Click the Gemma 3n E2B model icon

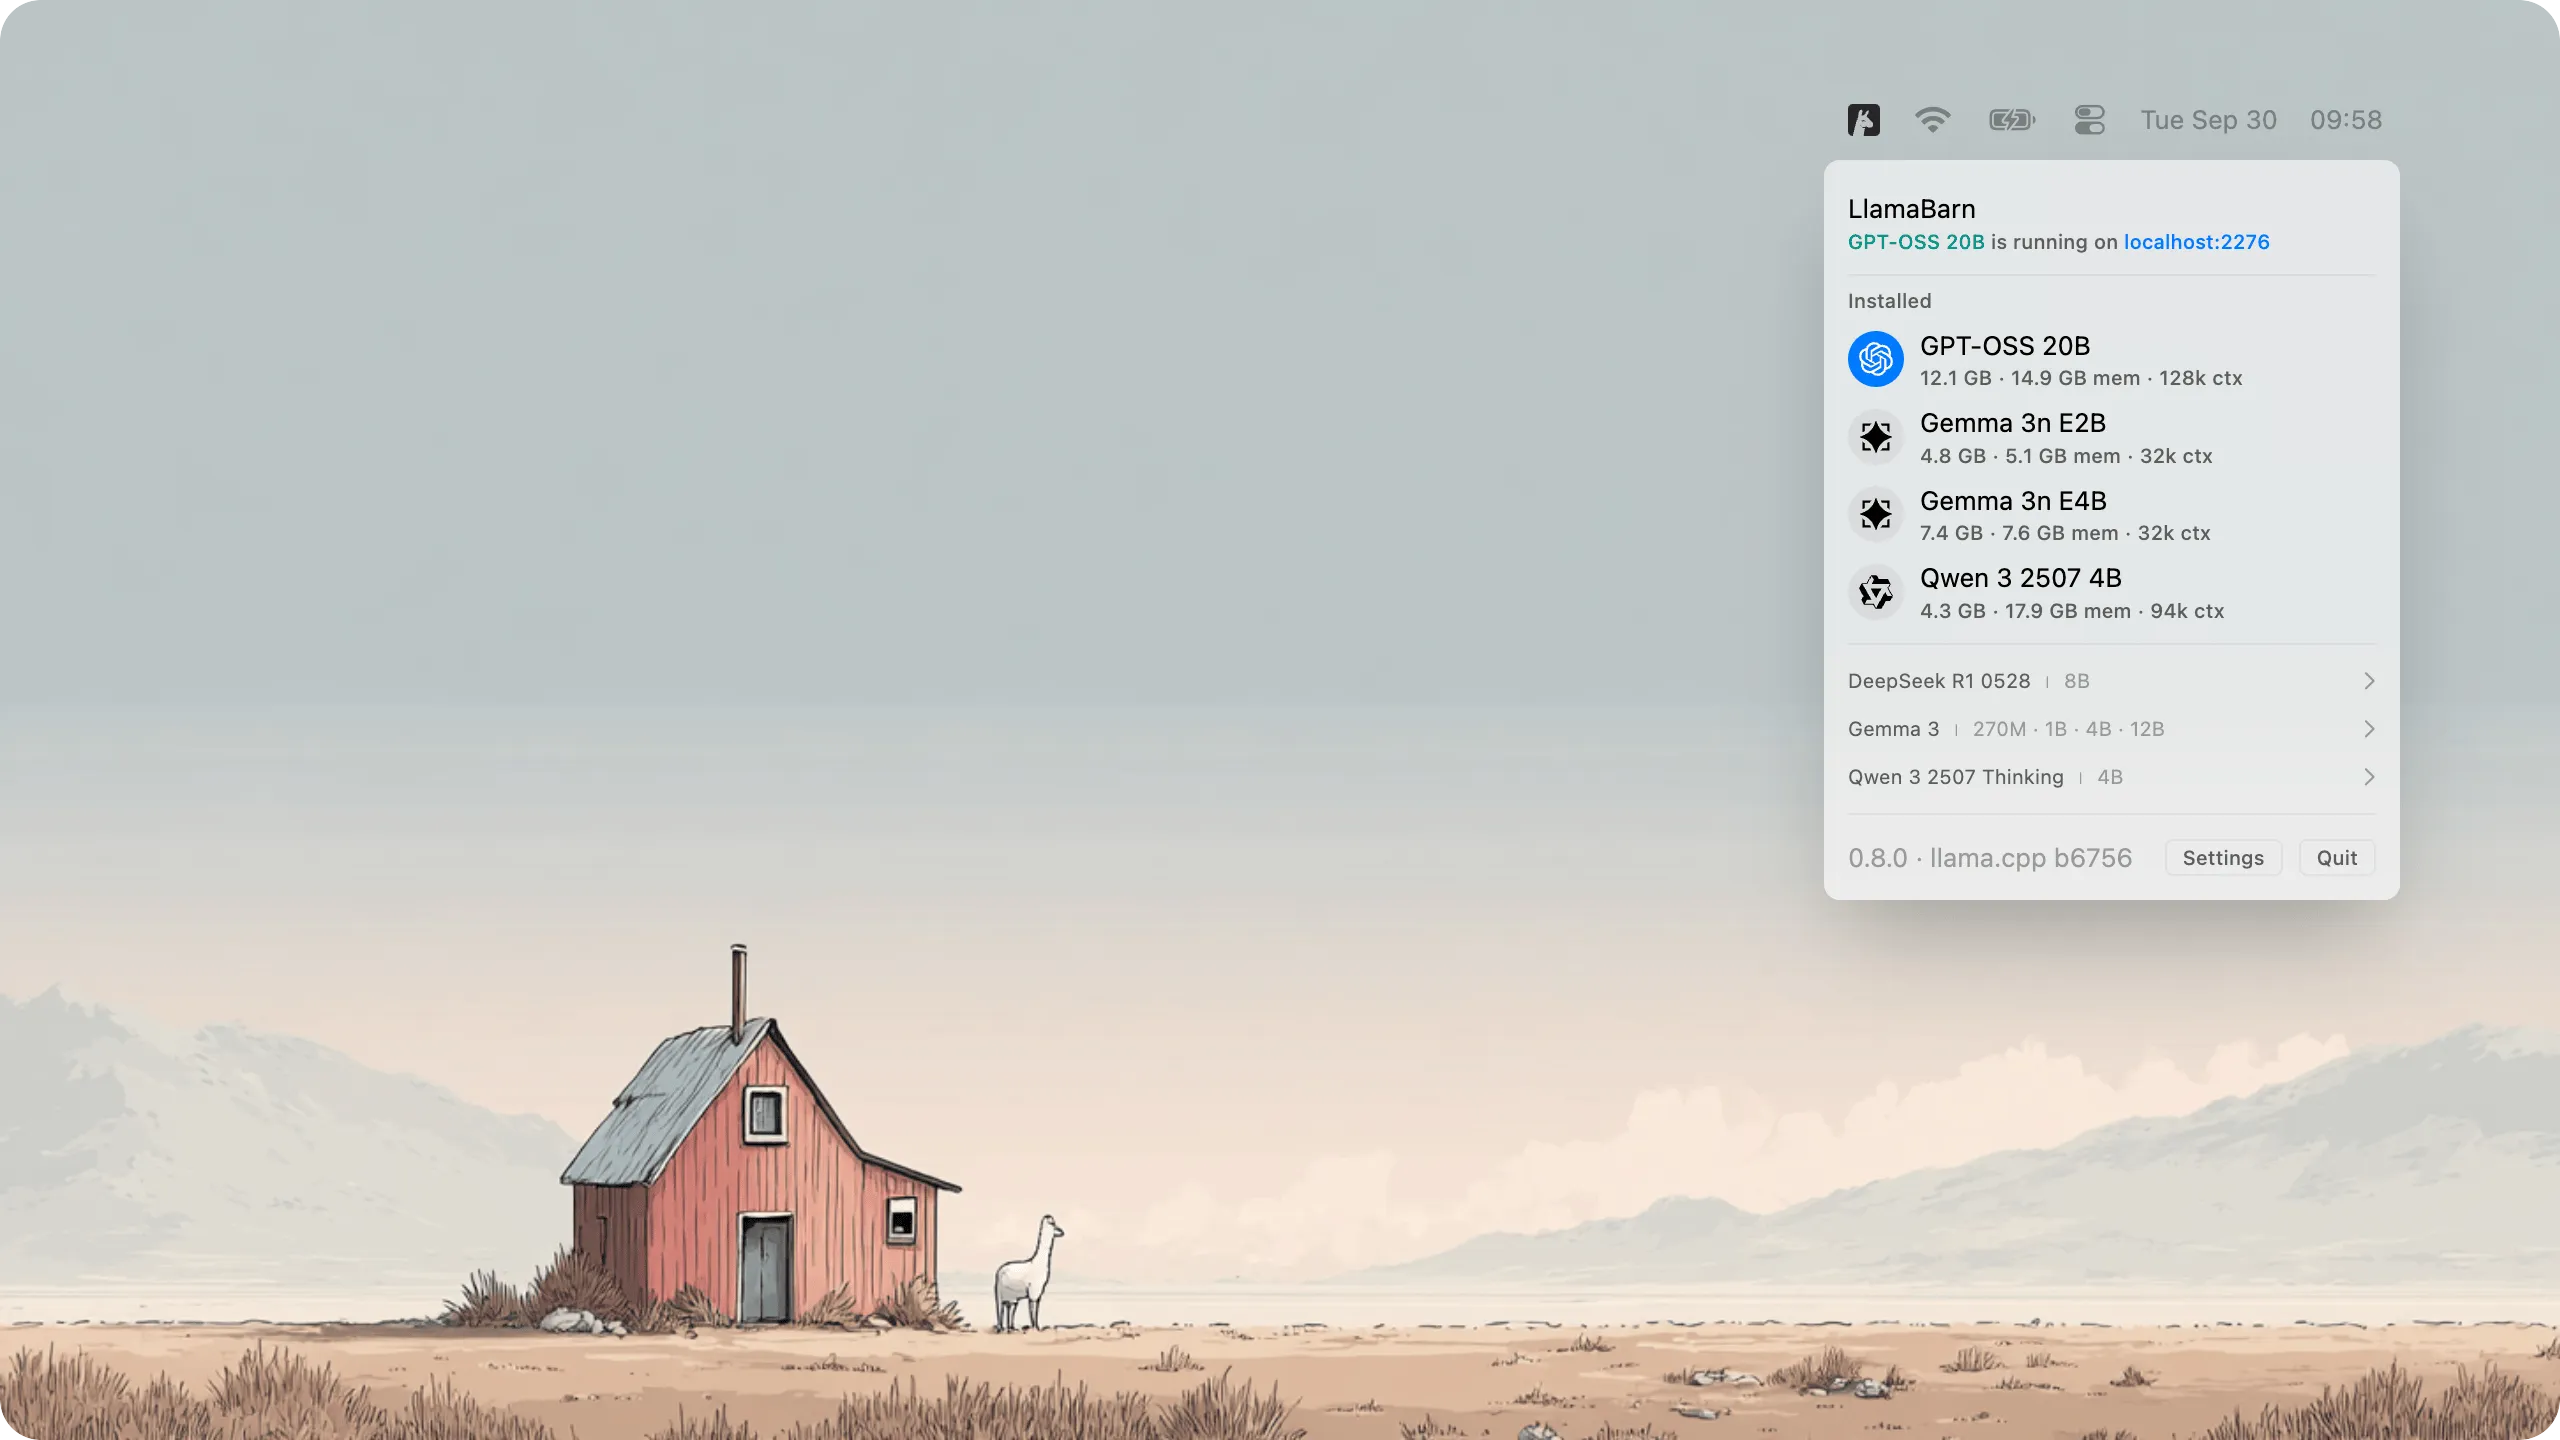pyautogui.click(x=1876, y=437)
